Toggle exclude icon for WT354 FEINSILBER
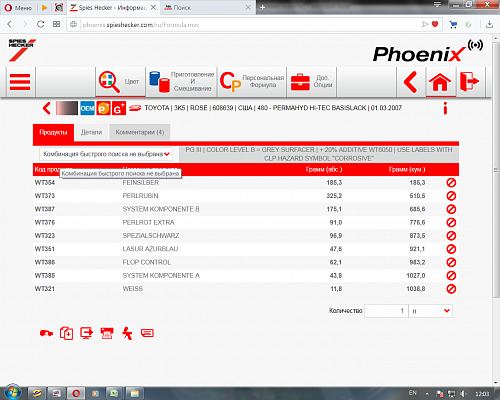Viewport: 500px width, 400px height. click(x=451, y=183)
